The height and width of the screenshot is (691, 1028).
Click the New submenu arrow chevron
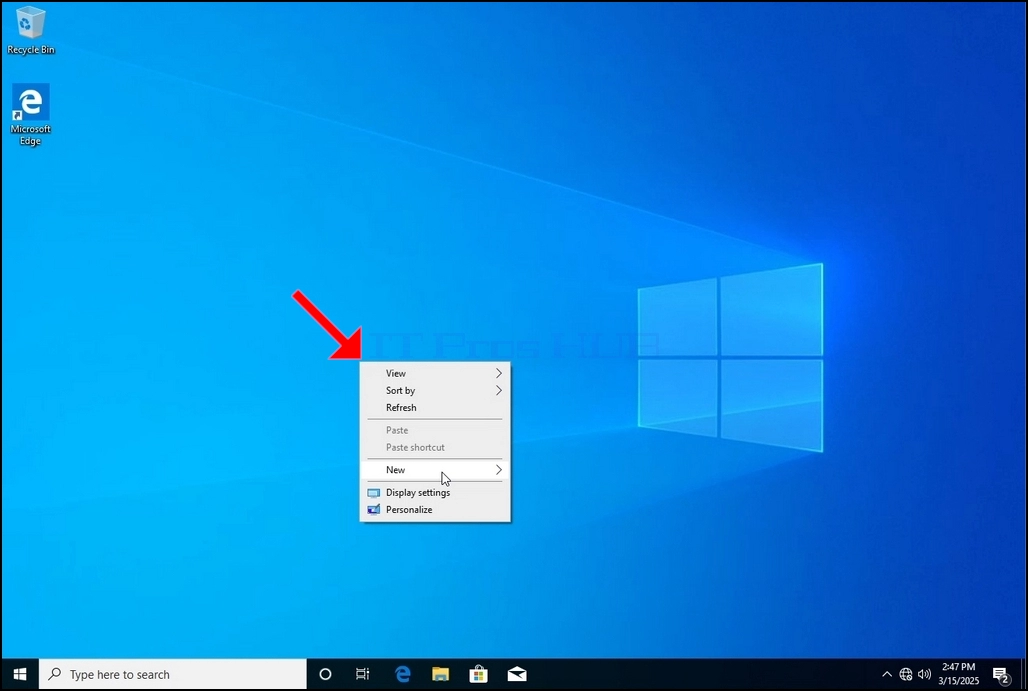pyautogui.click(x=499, y=469)
